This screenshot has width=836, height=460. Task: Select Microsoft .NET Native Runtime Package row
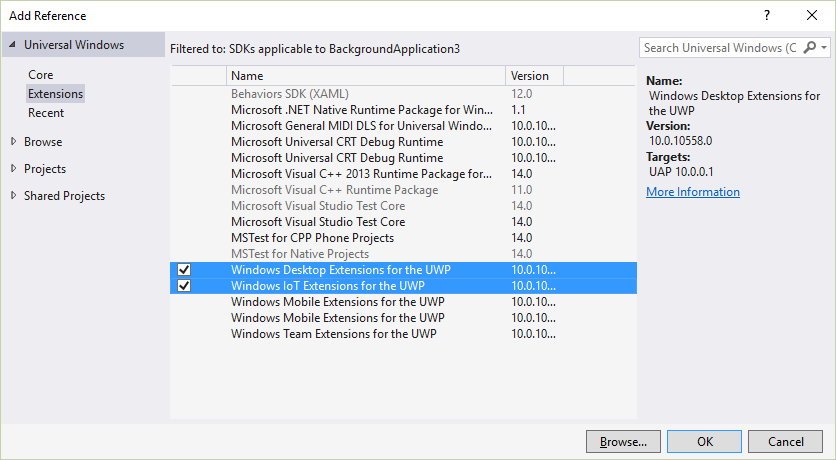tap(403, 110)
